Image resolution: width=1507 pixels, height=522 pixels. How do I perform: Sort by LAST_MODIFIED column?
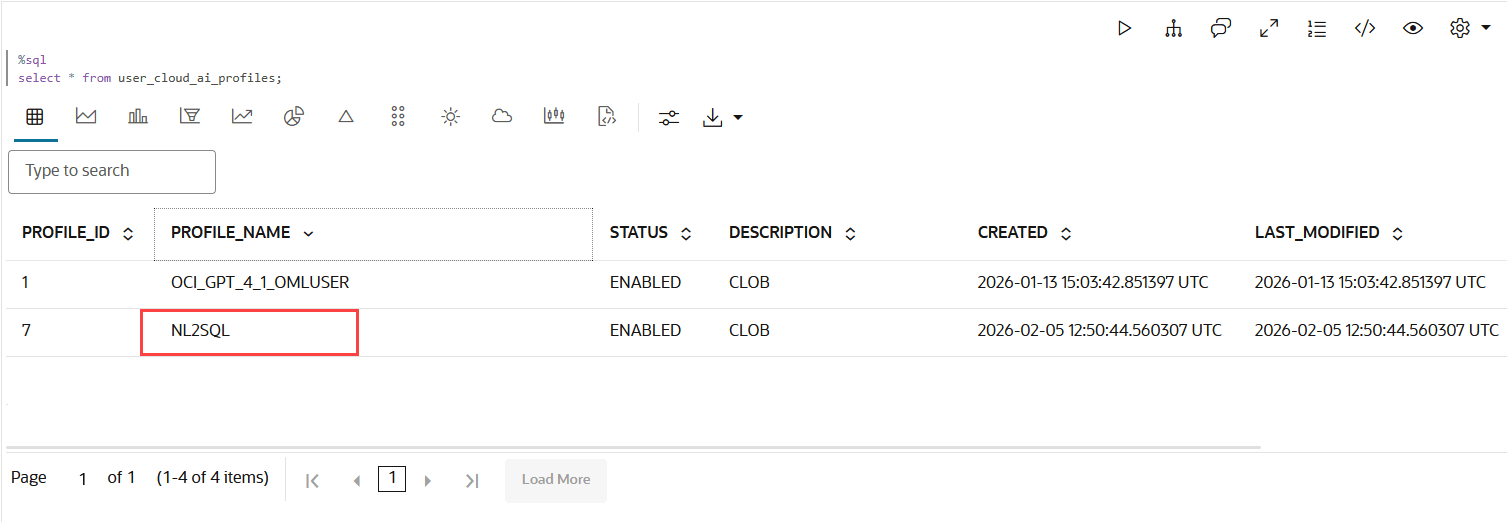coord(1398,233)
